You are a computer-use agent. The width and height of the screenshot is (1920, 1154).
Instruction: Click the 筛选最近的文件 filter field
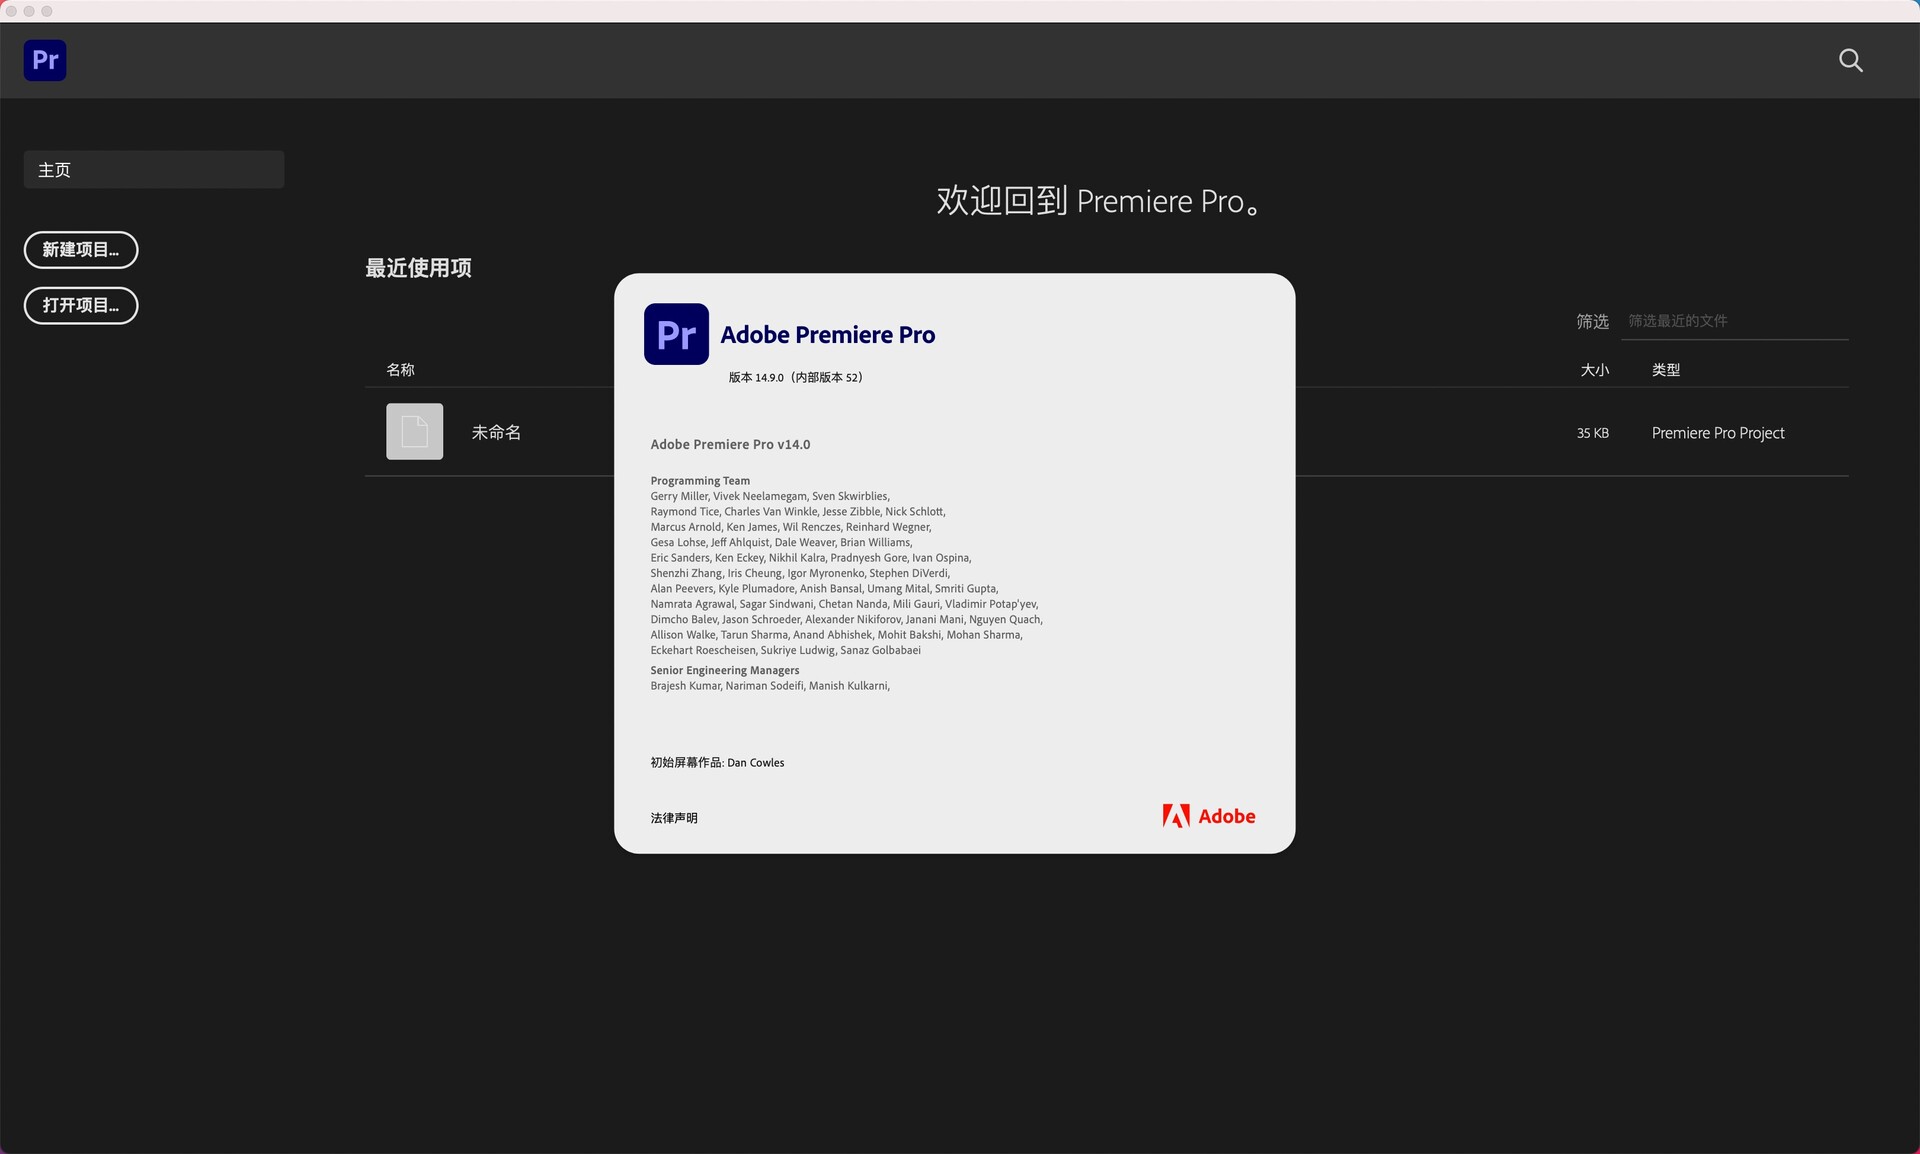(1734, 321)
